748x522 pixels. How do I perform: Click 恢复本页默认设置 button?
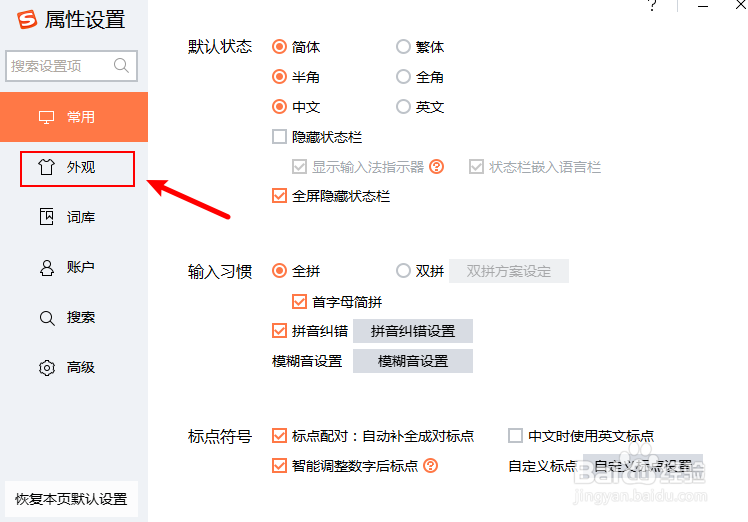(71, 499)
